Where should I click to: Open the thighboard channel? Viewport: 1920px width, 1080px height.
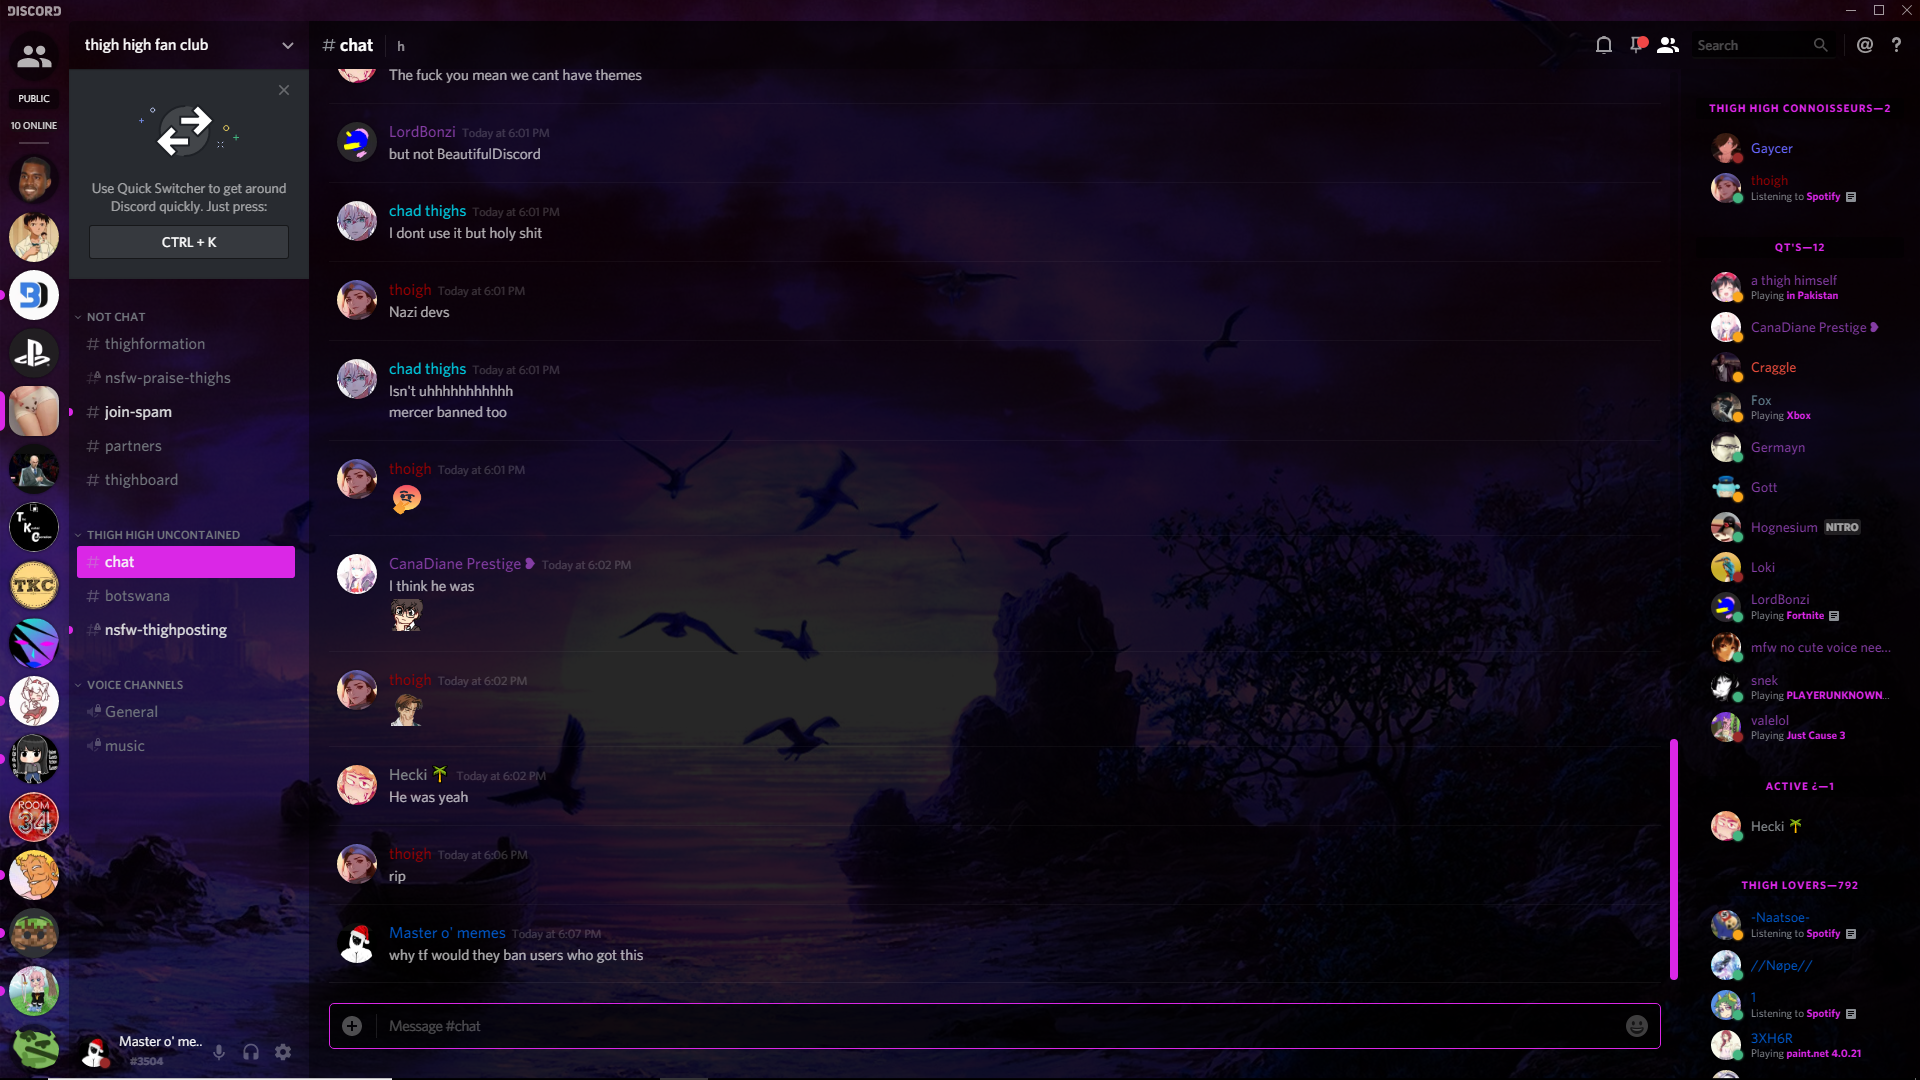pyautogui.click(x=141, y=480)
